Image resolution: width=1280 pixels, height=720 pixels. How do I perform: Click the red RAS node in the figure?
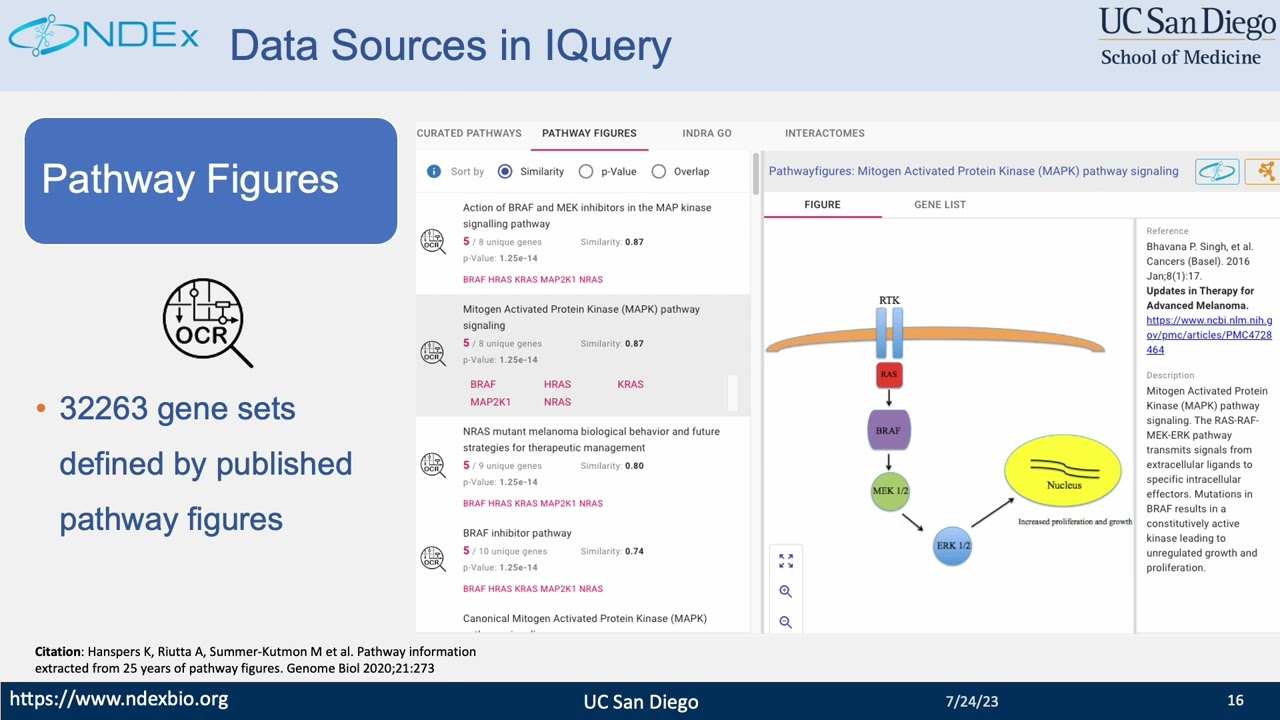tap(889, 375)
